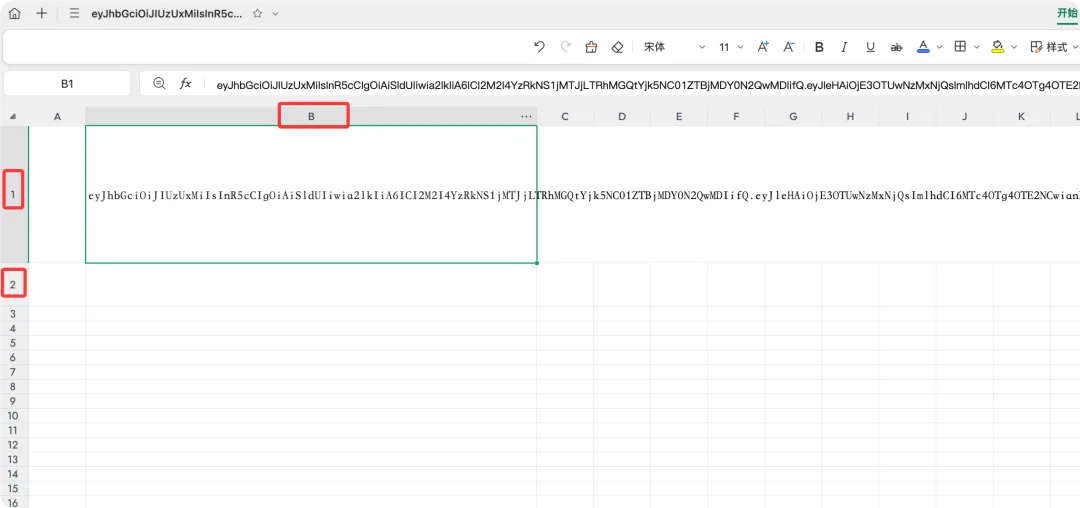Open the font size 11 dropdown
The width and height of the screenshot is (1080, 508).
(x=731, y=47)
